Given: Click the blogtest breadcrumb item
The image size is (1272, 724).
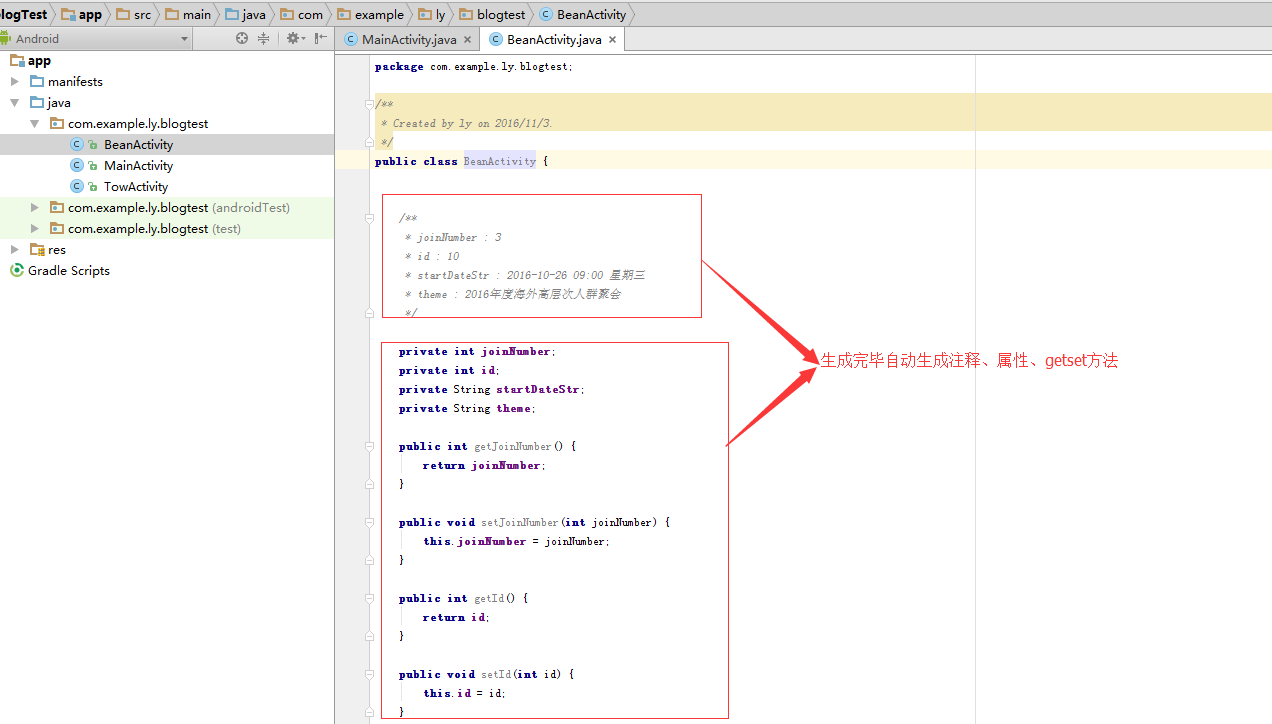Looking at the screenshot, I should pos(500,14).
